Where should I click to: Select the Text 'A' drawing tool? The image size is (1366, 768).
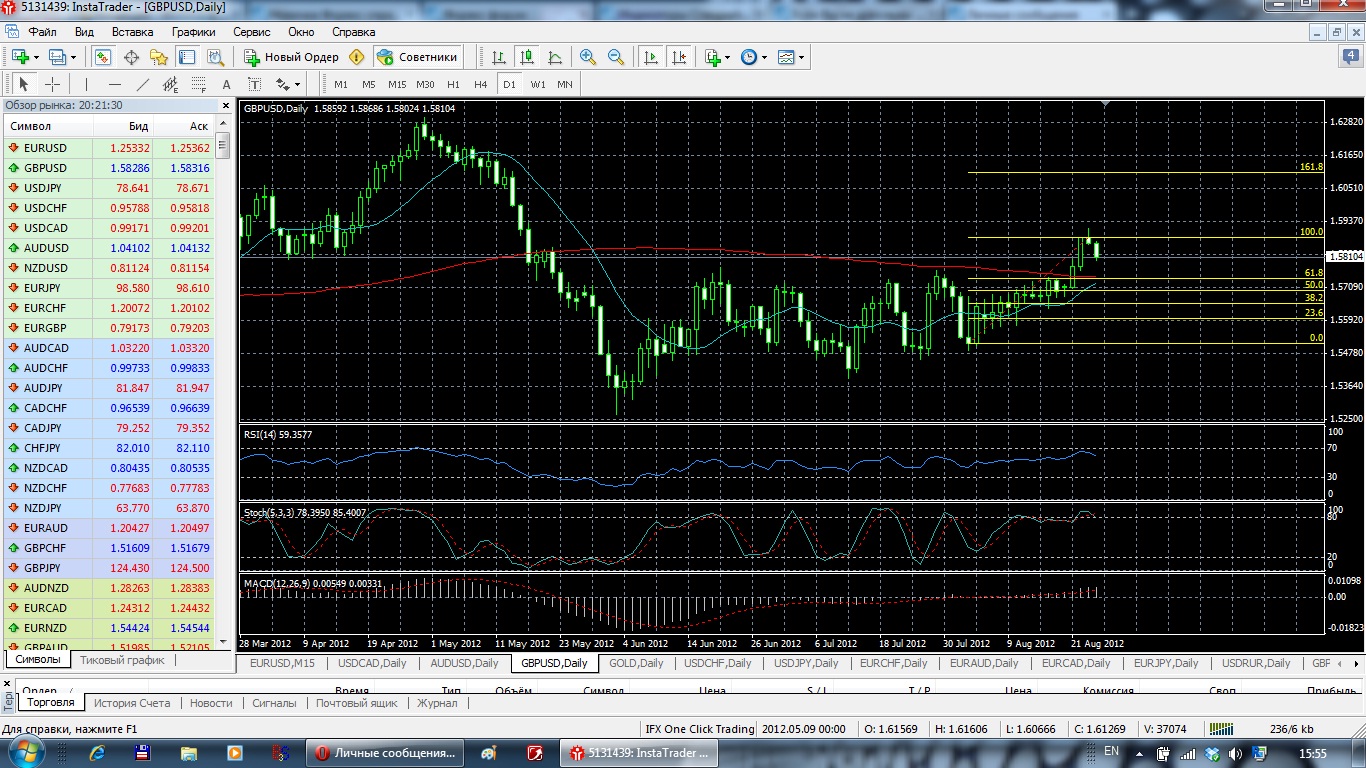[226, 84]
